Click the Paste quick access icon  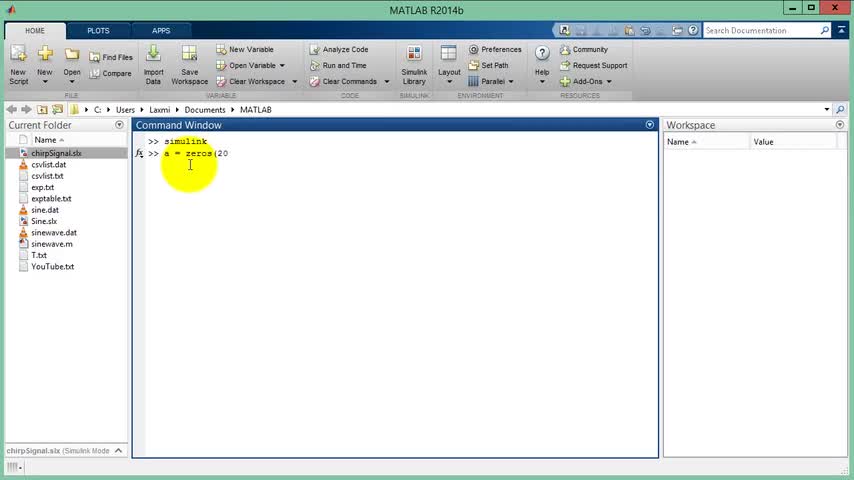(x=629, y=31)
